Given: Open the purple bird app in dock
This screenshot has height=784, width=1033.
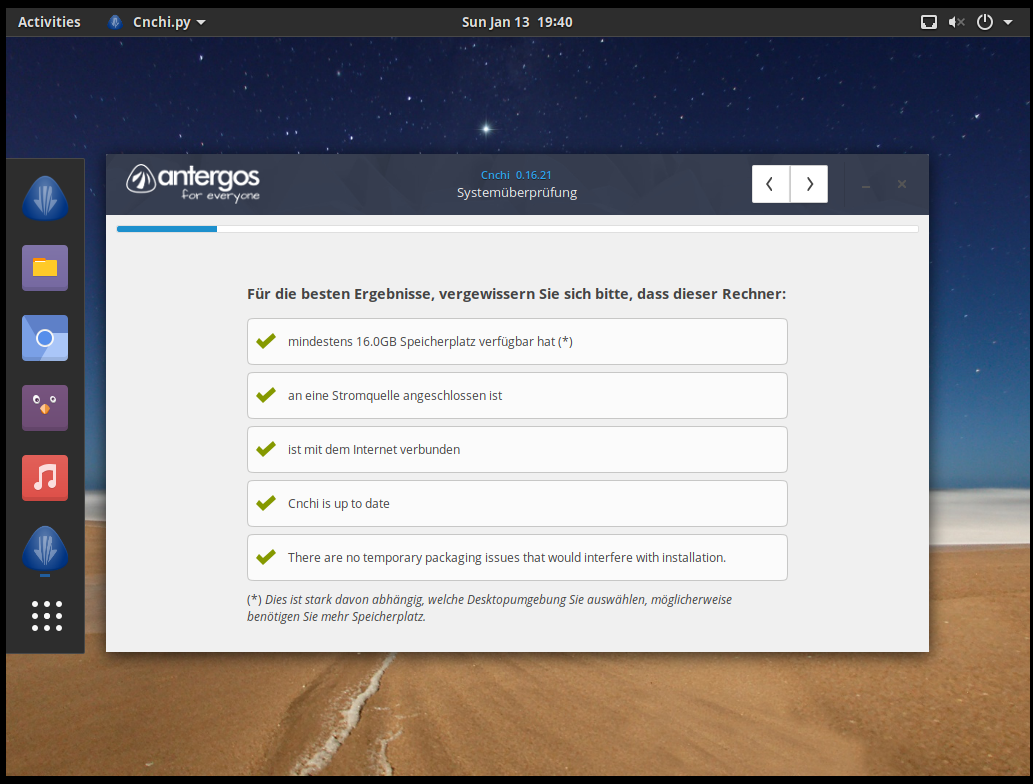Looking at the screenshot, I should point(45,407).
